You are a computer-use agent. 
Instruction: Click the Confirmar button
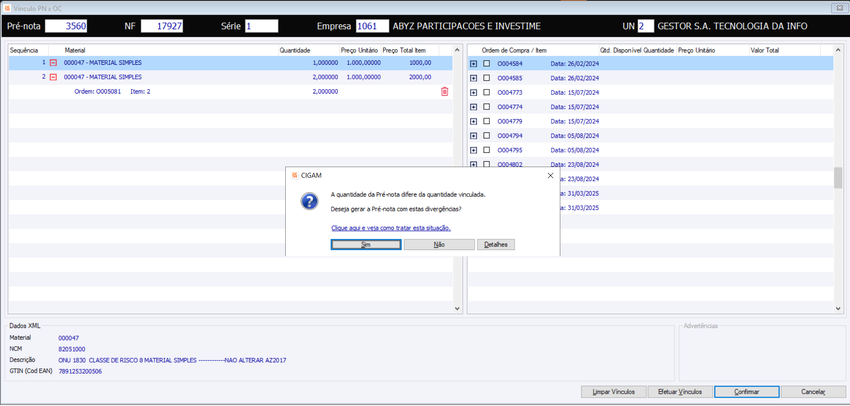pyautogui.click(x=746, y=391)
